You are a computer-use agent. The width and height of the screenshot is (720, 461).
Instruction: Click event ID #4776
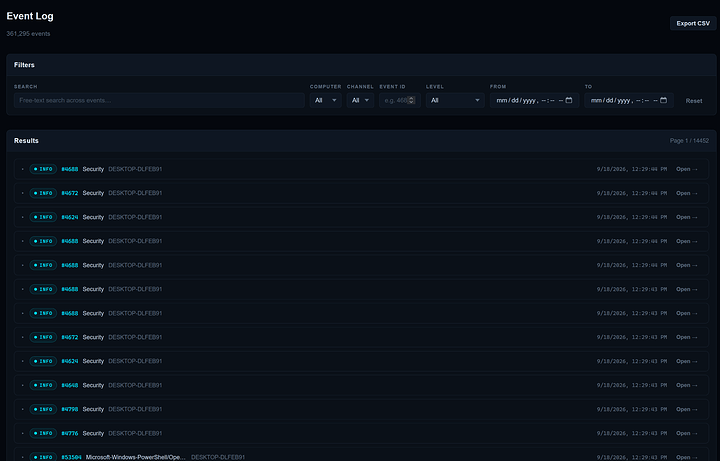coord(70,433)
